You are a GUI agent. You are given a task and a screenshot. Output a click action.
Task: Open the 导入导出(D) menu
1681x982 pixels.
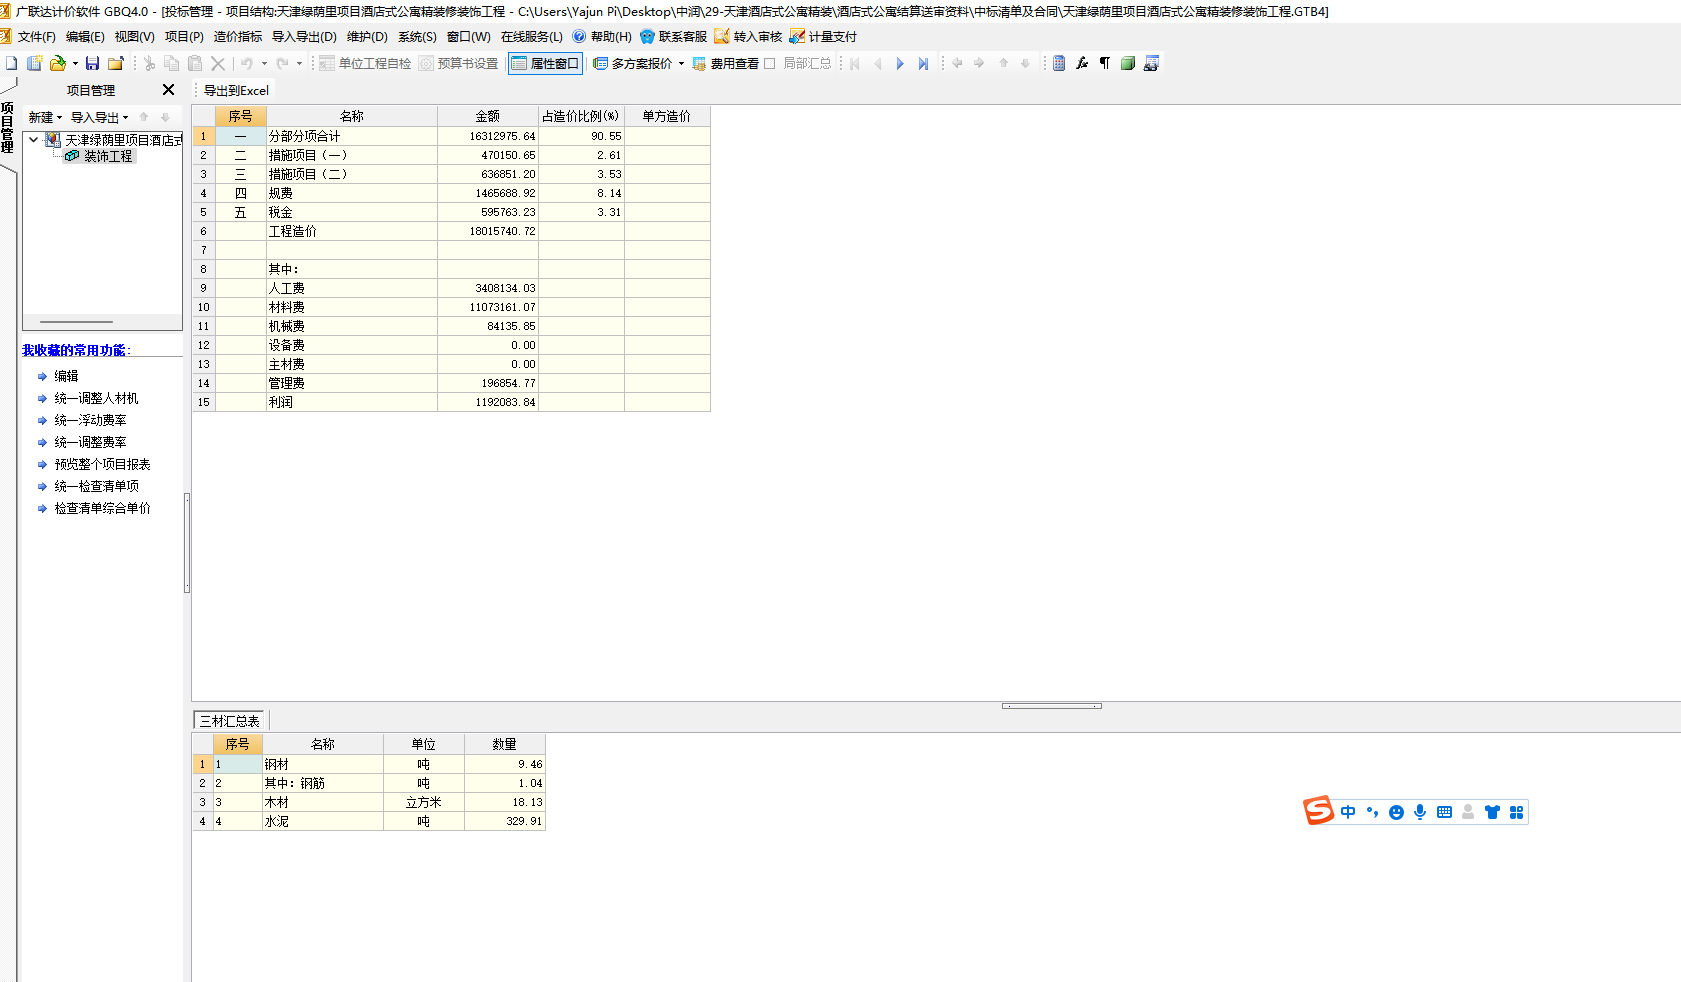pos(304,37)
